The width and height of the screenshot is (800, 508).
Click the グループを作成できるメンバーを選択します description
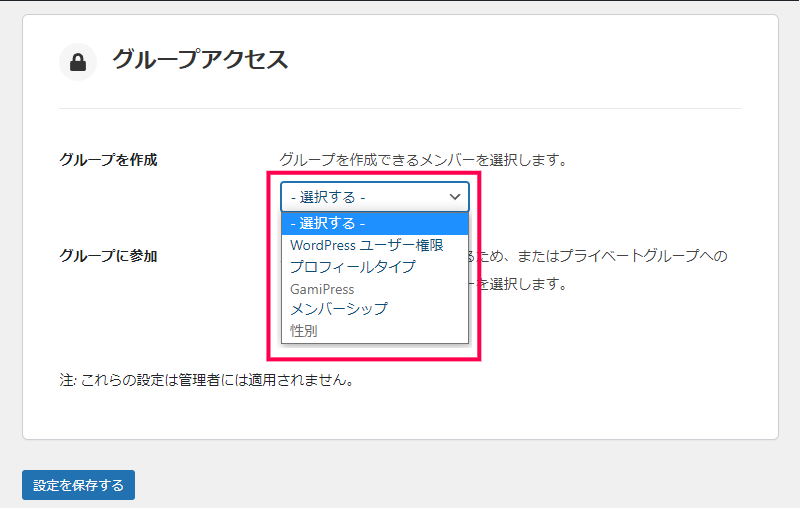(423, 160)
